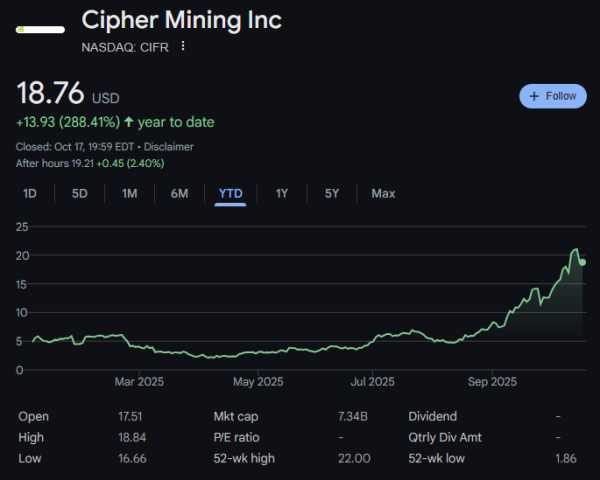Show the 1M price chart

[130, 193]
